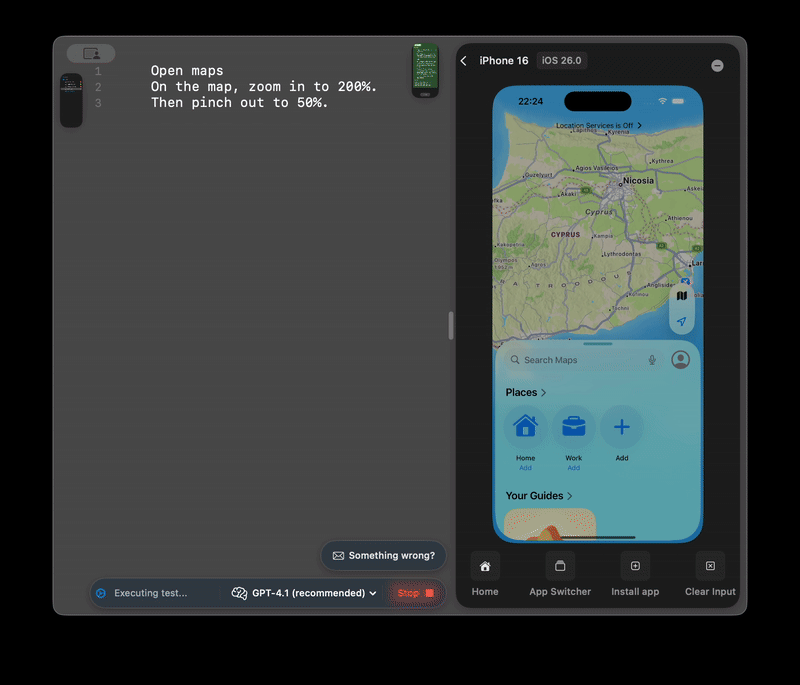Click the CYPRUS country label on the map

(x=565, y=235)
